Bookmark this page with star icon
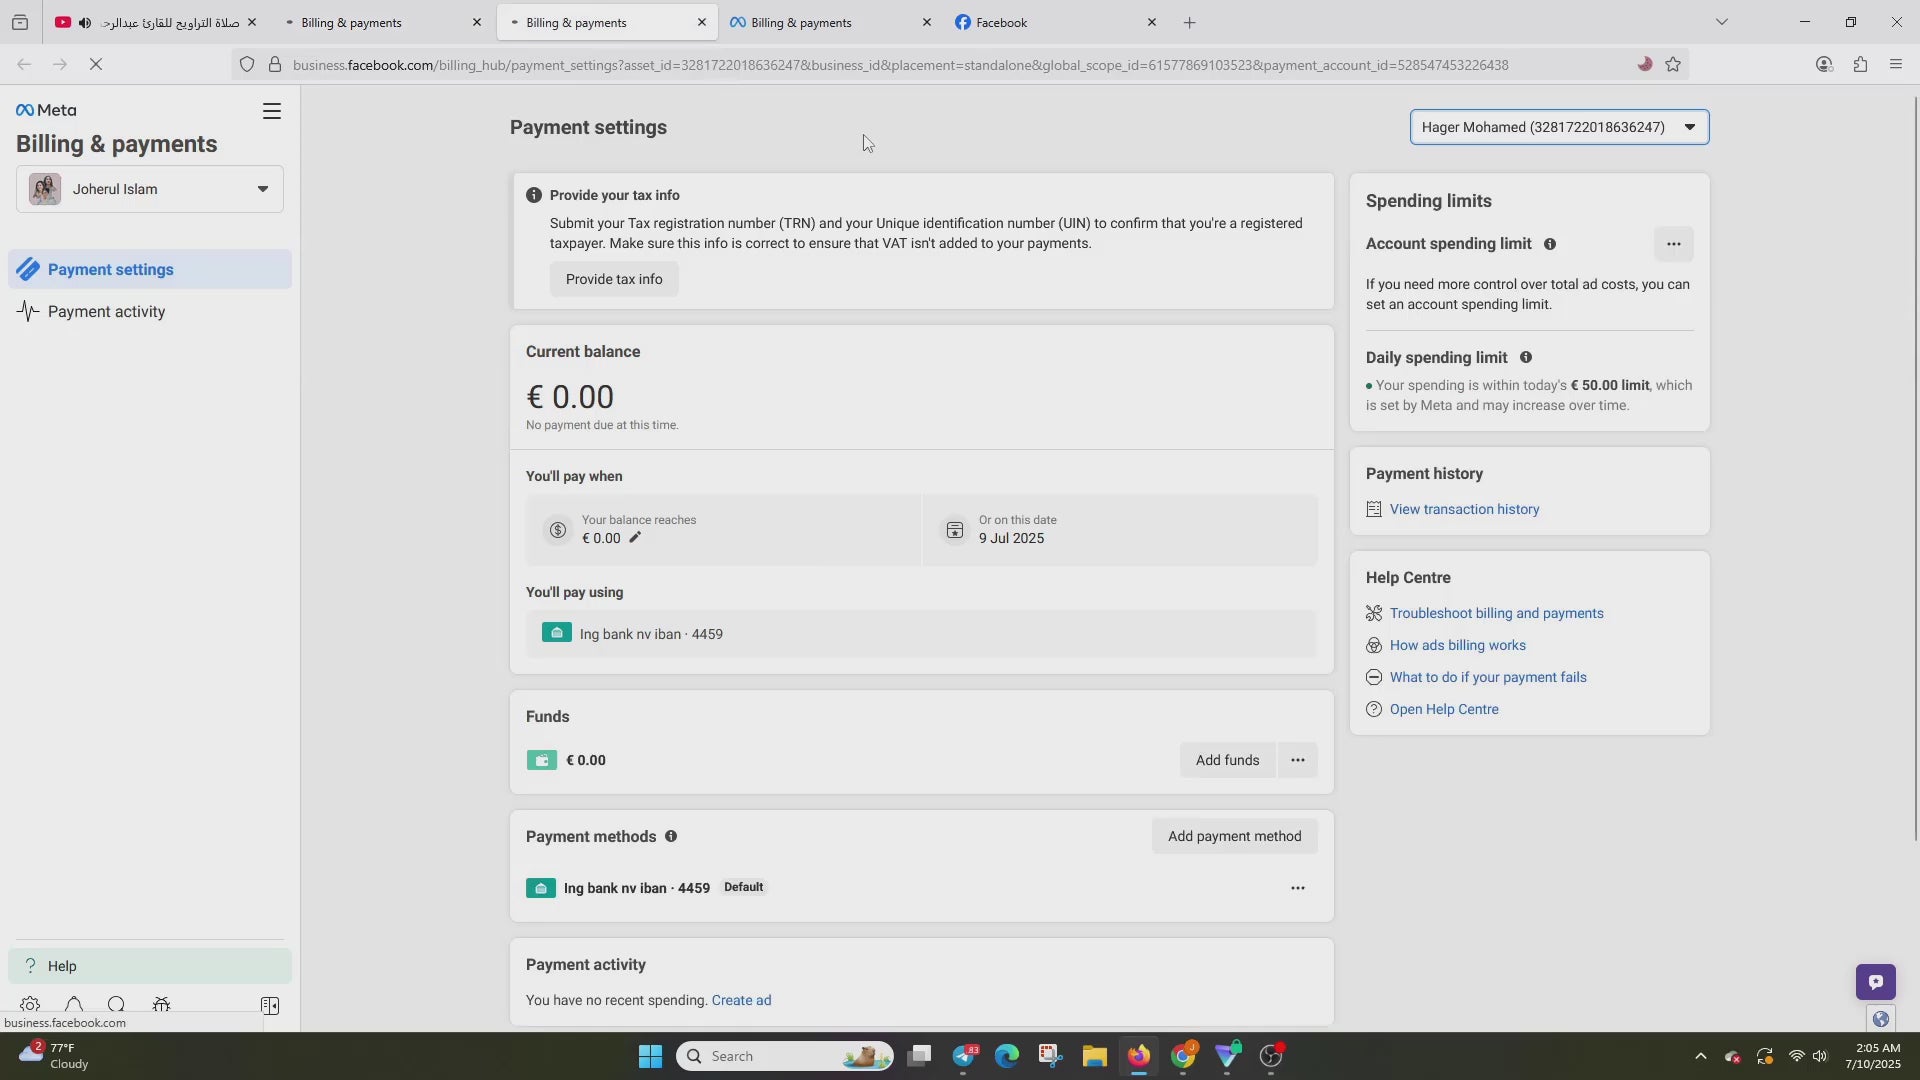 [x=1673, y=65]
